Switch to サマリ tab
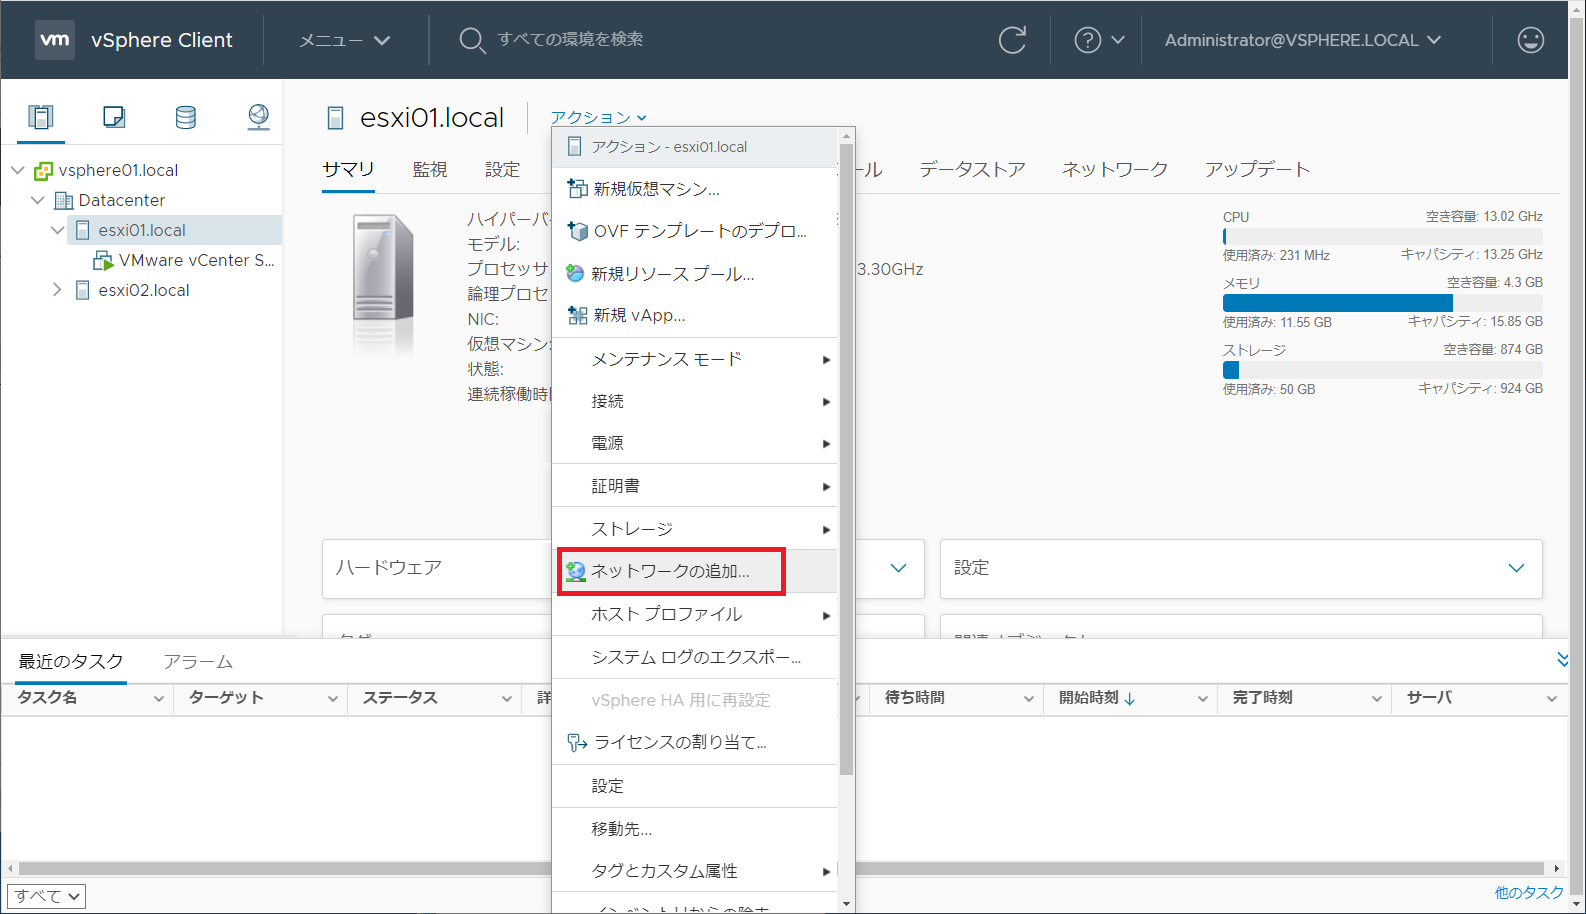 click(348, 169)
